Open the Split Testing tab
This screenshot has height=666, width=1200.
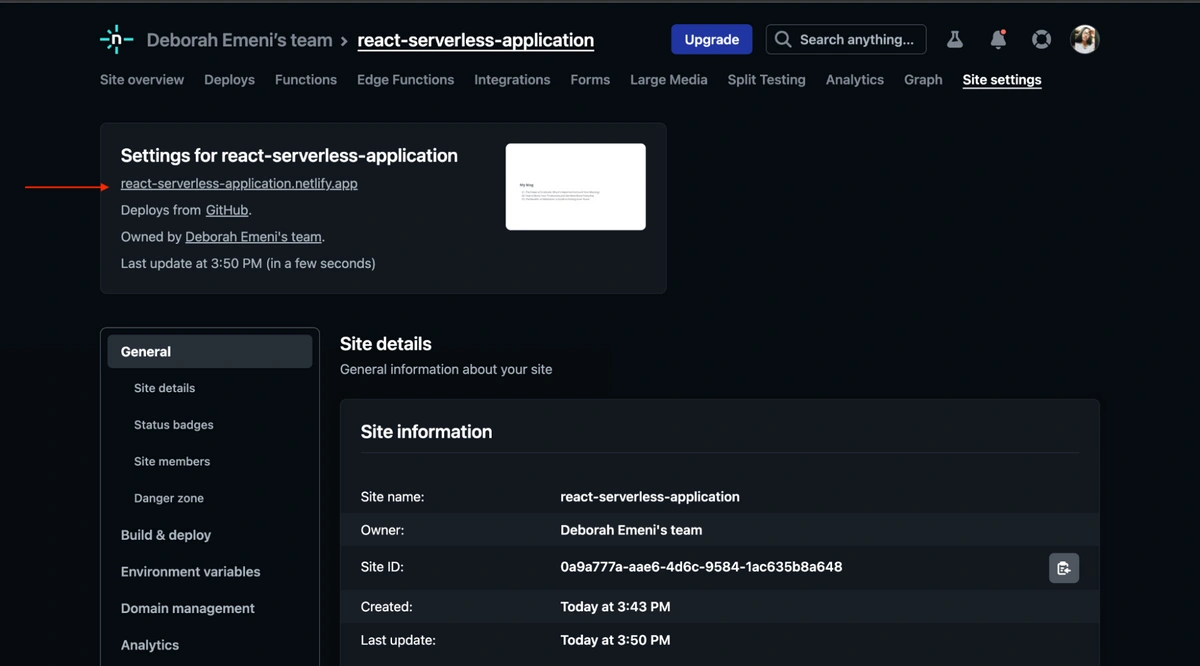766,80
